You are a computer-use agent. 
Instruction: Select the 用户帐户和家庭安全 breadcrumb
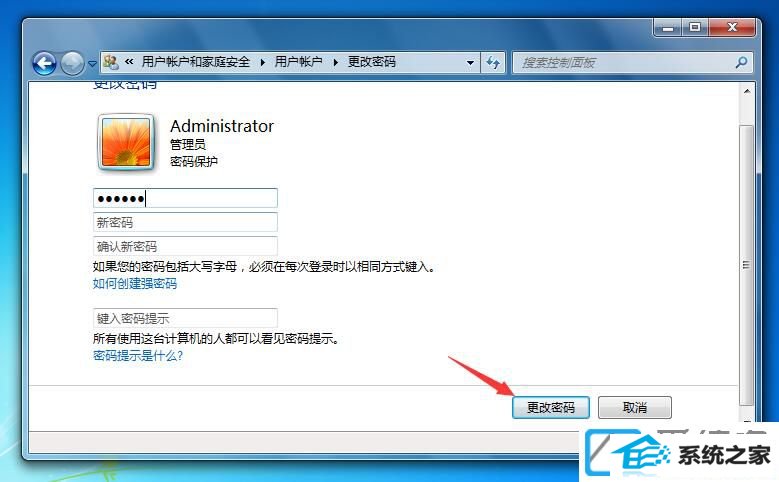tap(196, 62)
